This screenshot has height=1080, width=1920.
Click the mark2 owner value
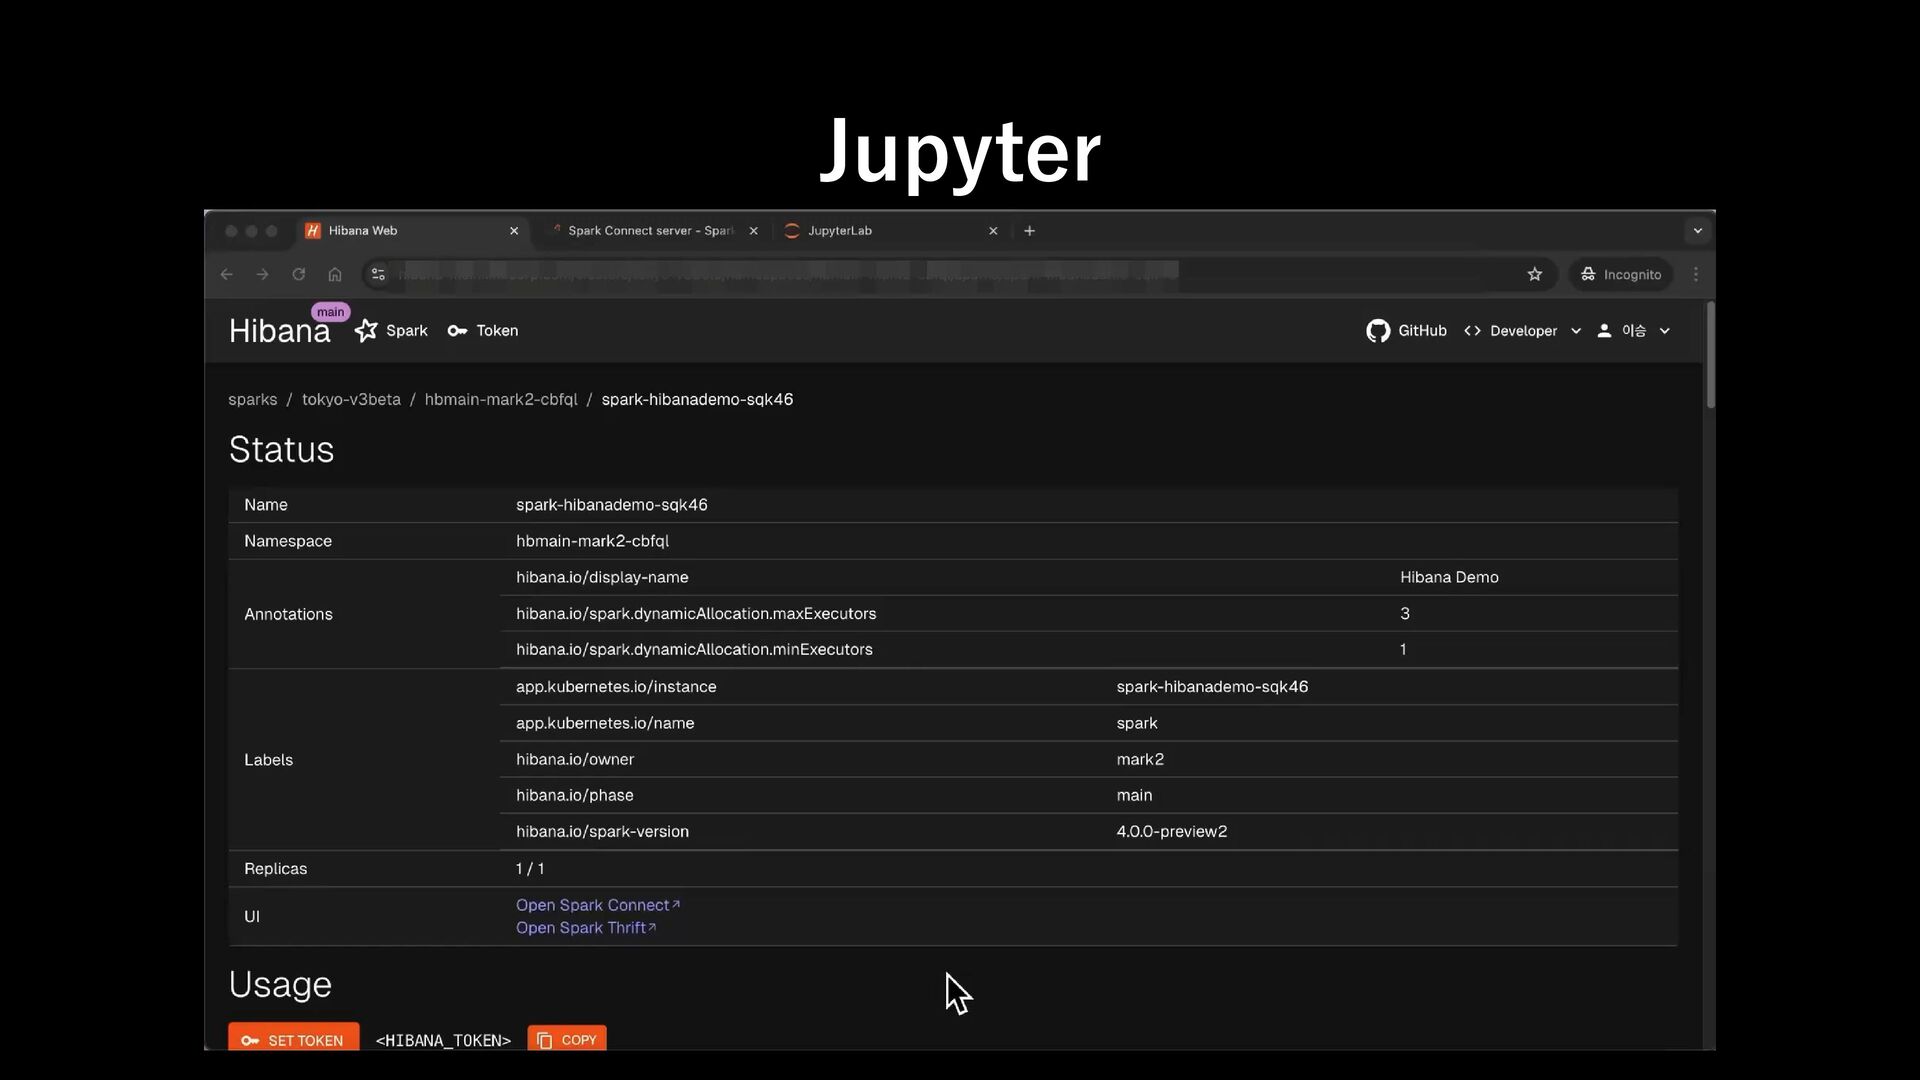click(1140, 760)
